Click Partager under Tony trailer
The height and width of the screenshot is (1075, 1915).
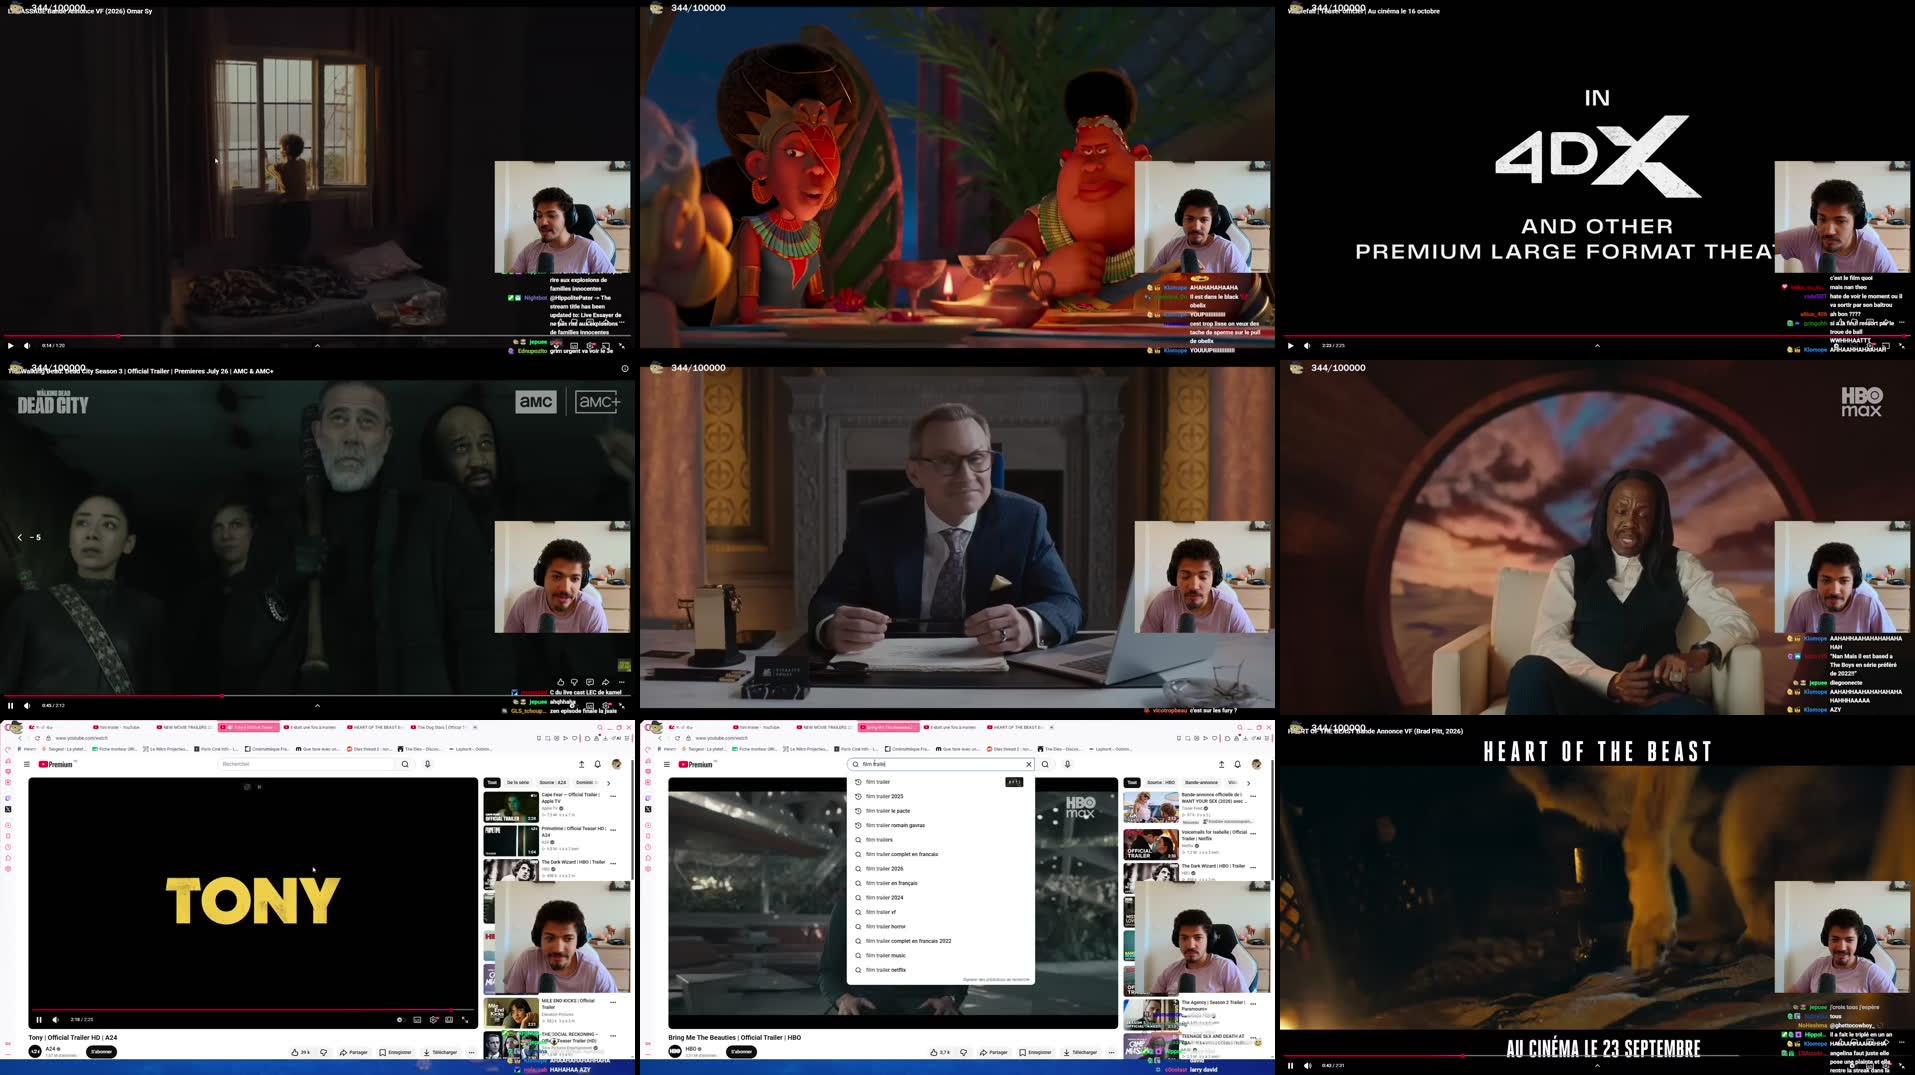[x=354, y=1052]
